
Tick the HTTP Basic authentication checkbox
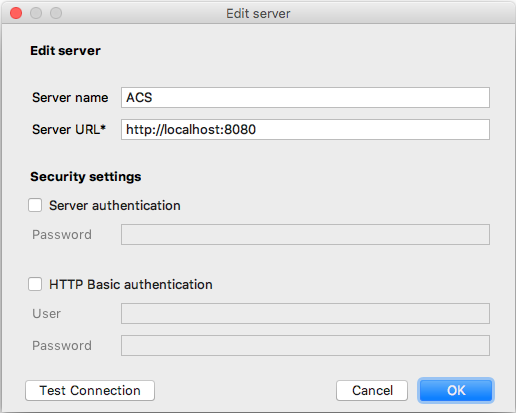pos(35,284)
